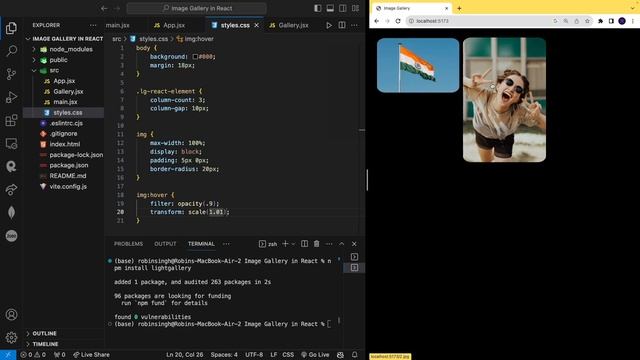Image resolution: width=640 pixels, height=360 pixels.
Task: Open Live Share view in activity bar
Action: pos(11,189)
